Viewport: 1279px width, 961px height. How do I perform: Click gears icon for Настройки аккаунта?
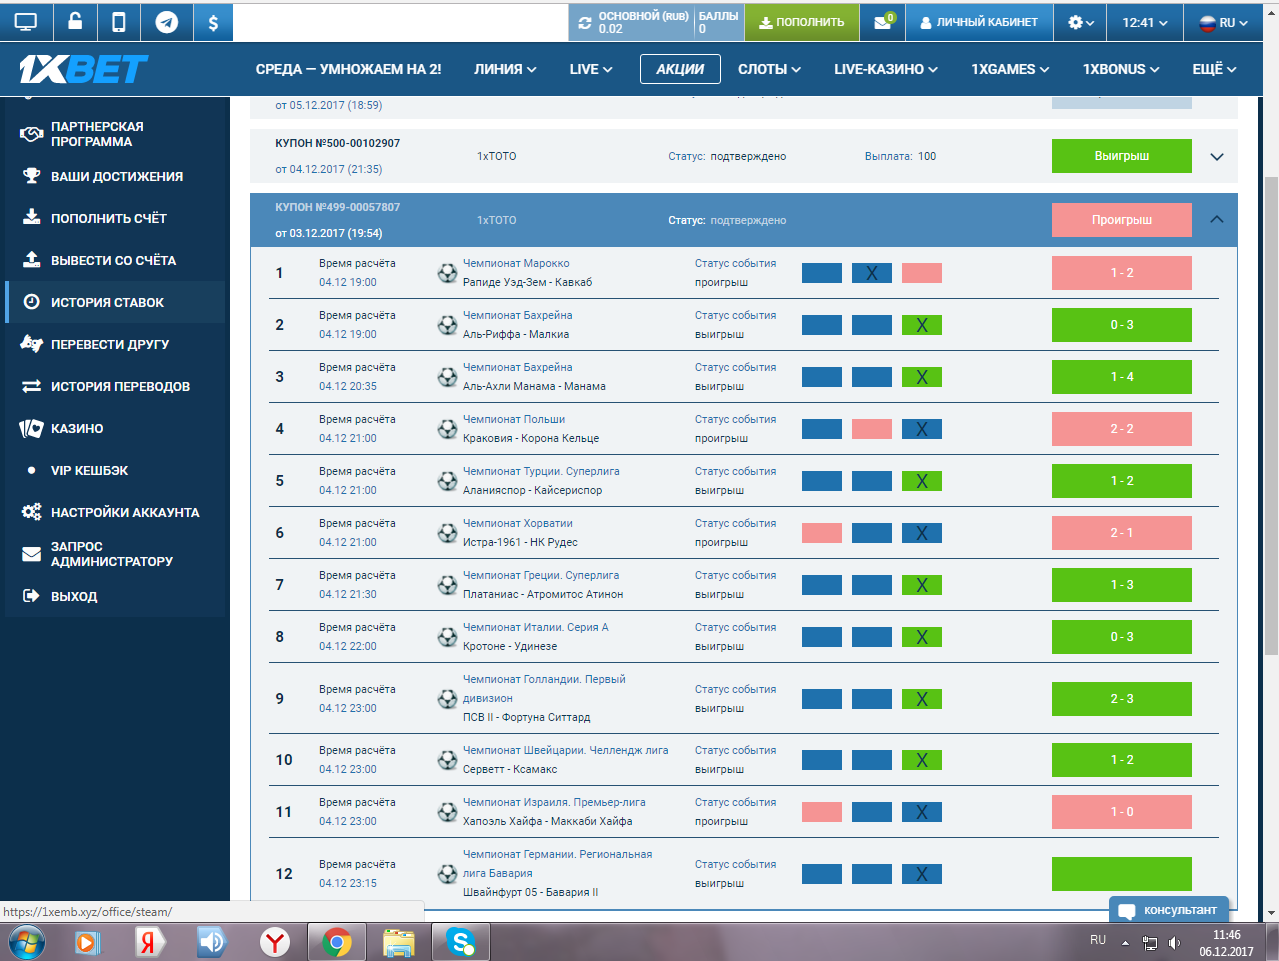(x=32, y=512)
